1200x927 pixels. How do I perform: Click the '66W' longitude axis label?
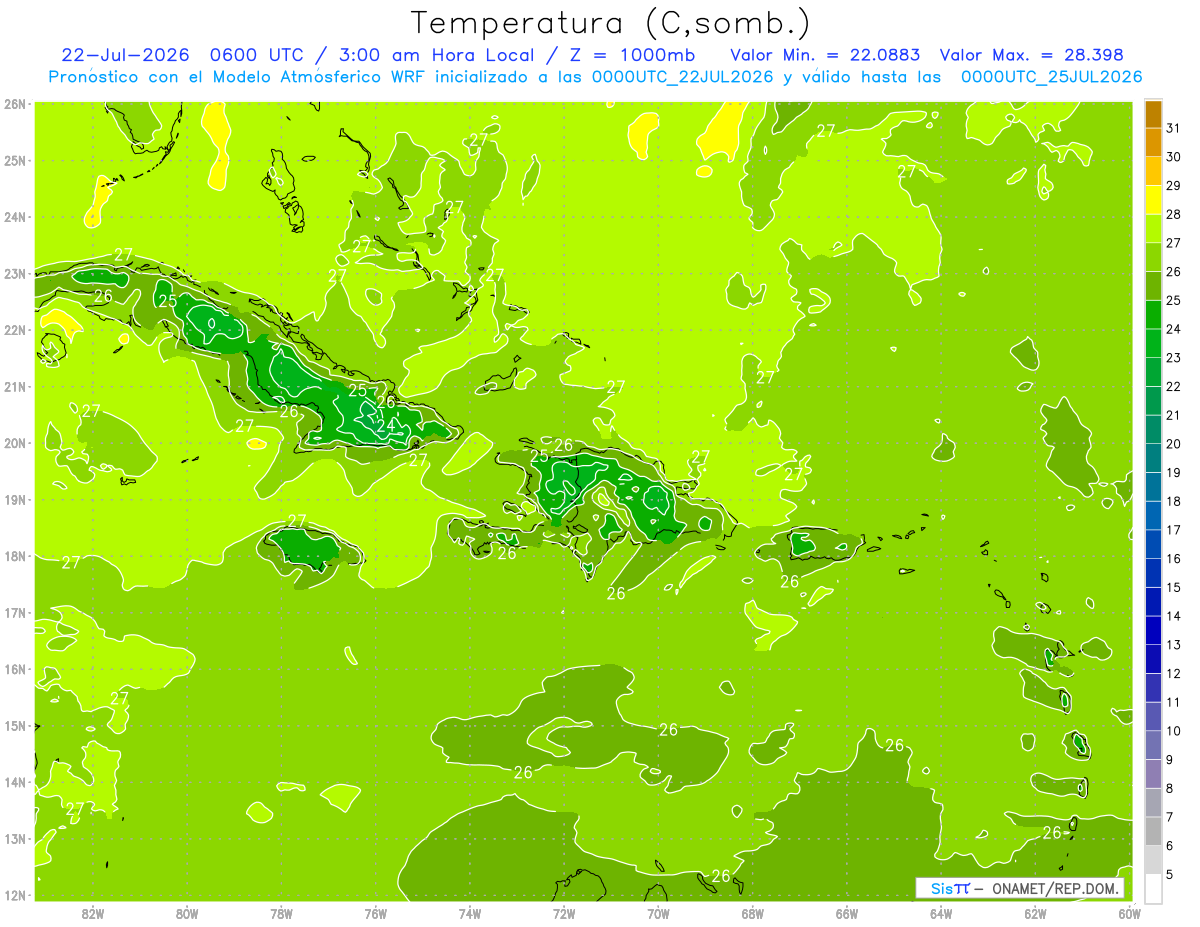point(847,913)
